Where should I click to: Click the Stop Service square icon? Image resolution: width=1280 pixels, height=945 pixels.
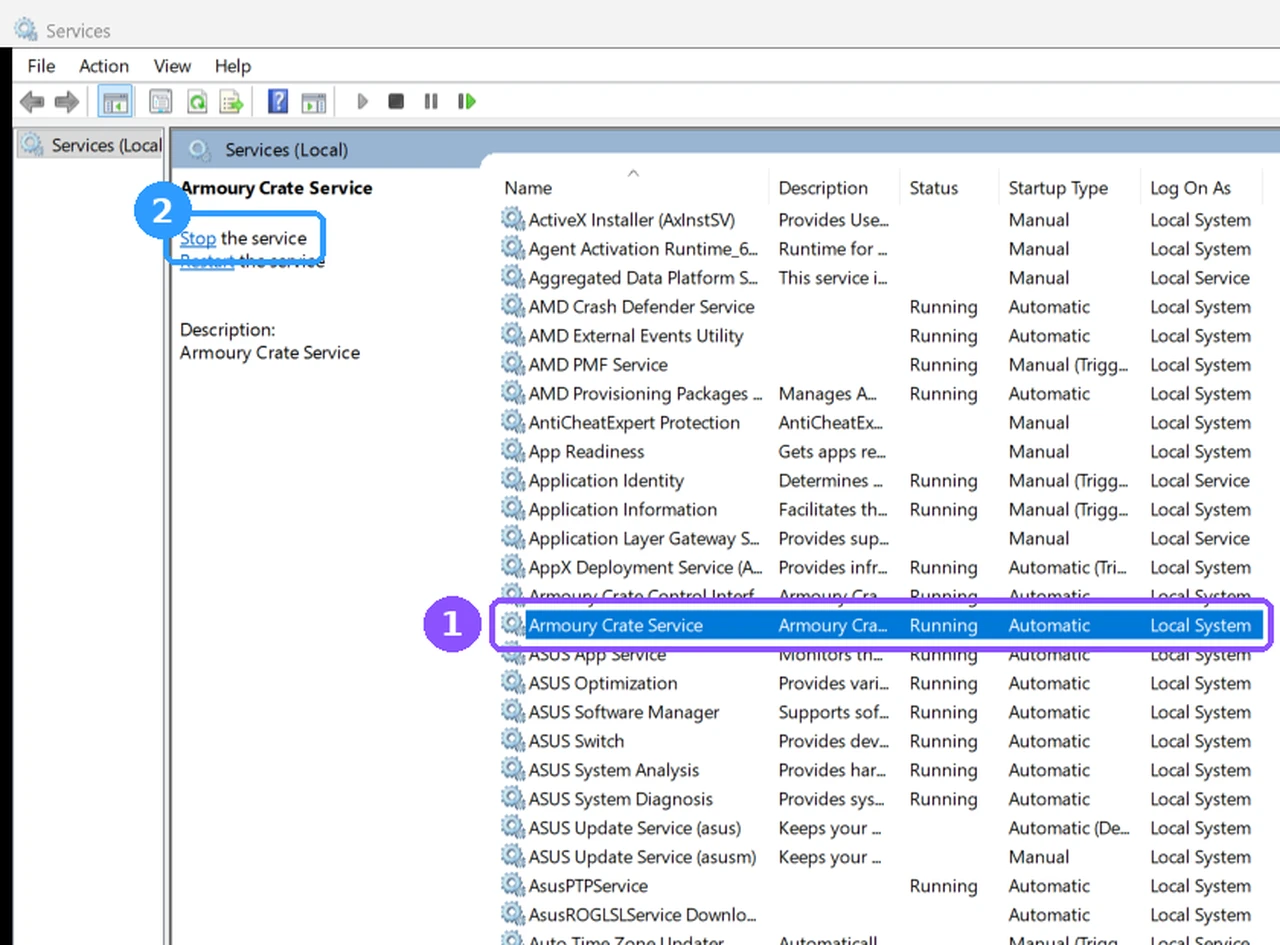point(396,101)
